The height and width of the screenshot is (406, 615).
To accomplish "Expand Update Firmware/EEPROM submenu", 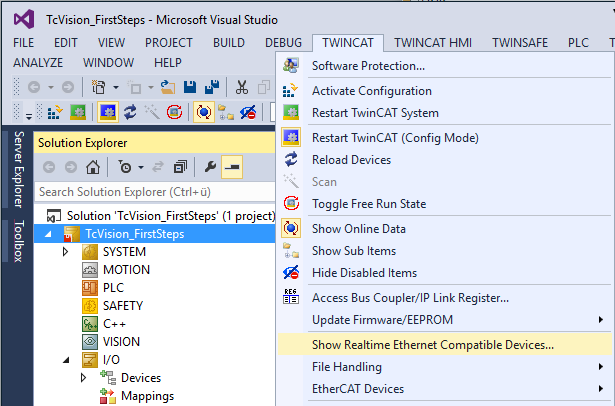I will click(445, 320).
